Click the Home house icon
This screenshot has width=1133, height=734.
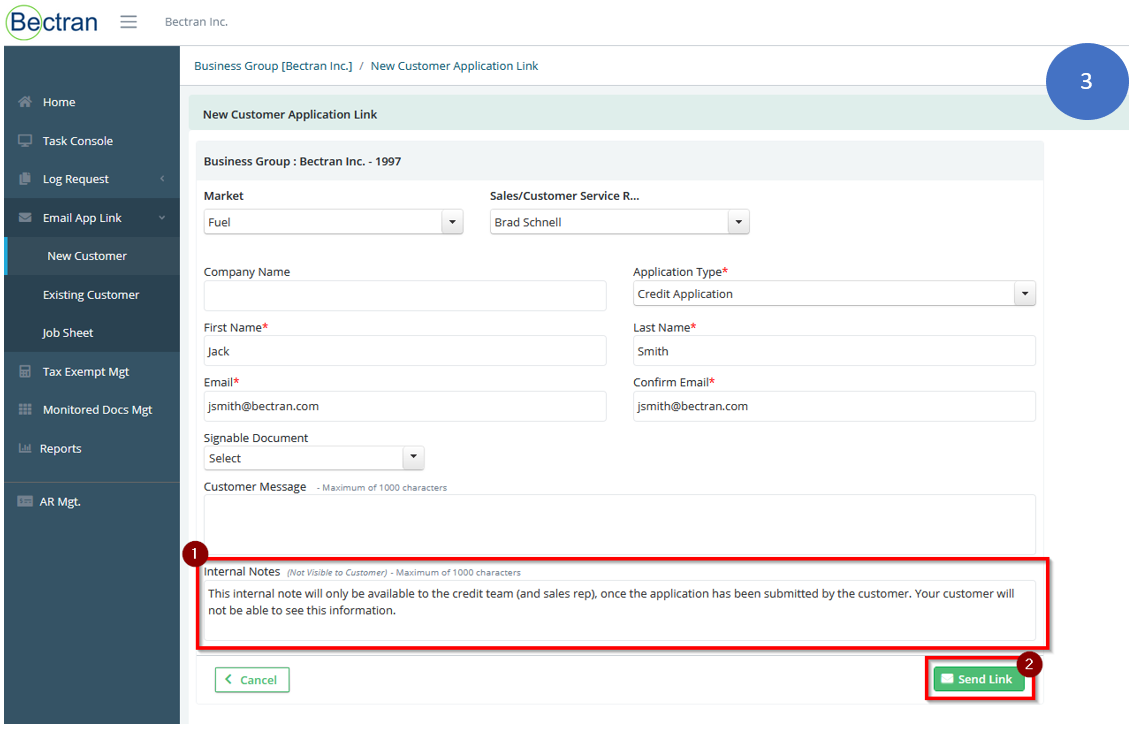tap(25, 102)
